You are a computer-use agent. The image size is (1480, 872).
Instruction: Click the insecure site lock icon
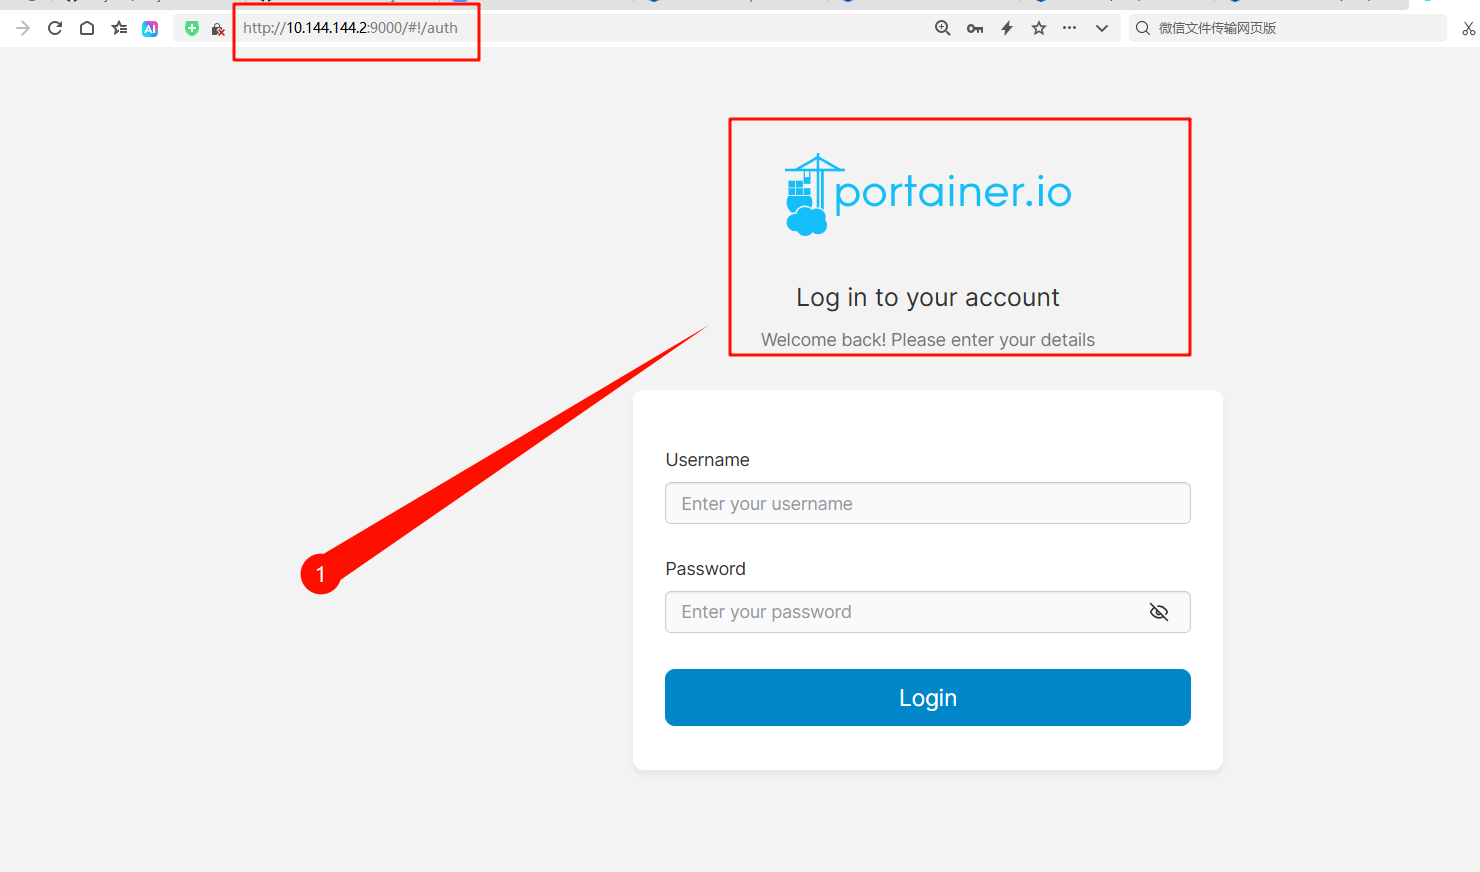(218, 29)
